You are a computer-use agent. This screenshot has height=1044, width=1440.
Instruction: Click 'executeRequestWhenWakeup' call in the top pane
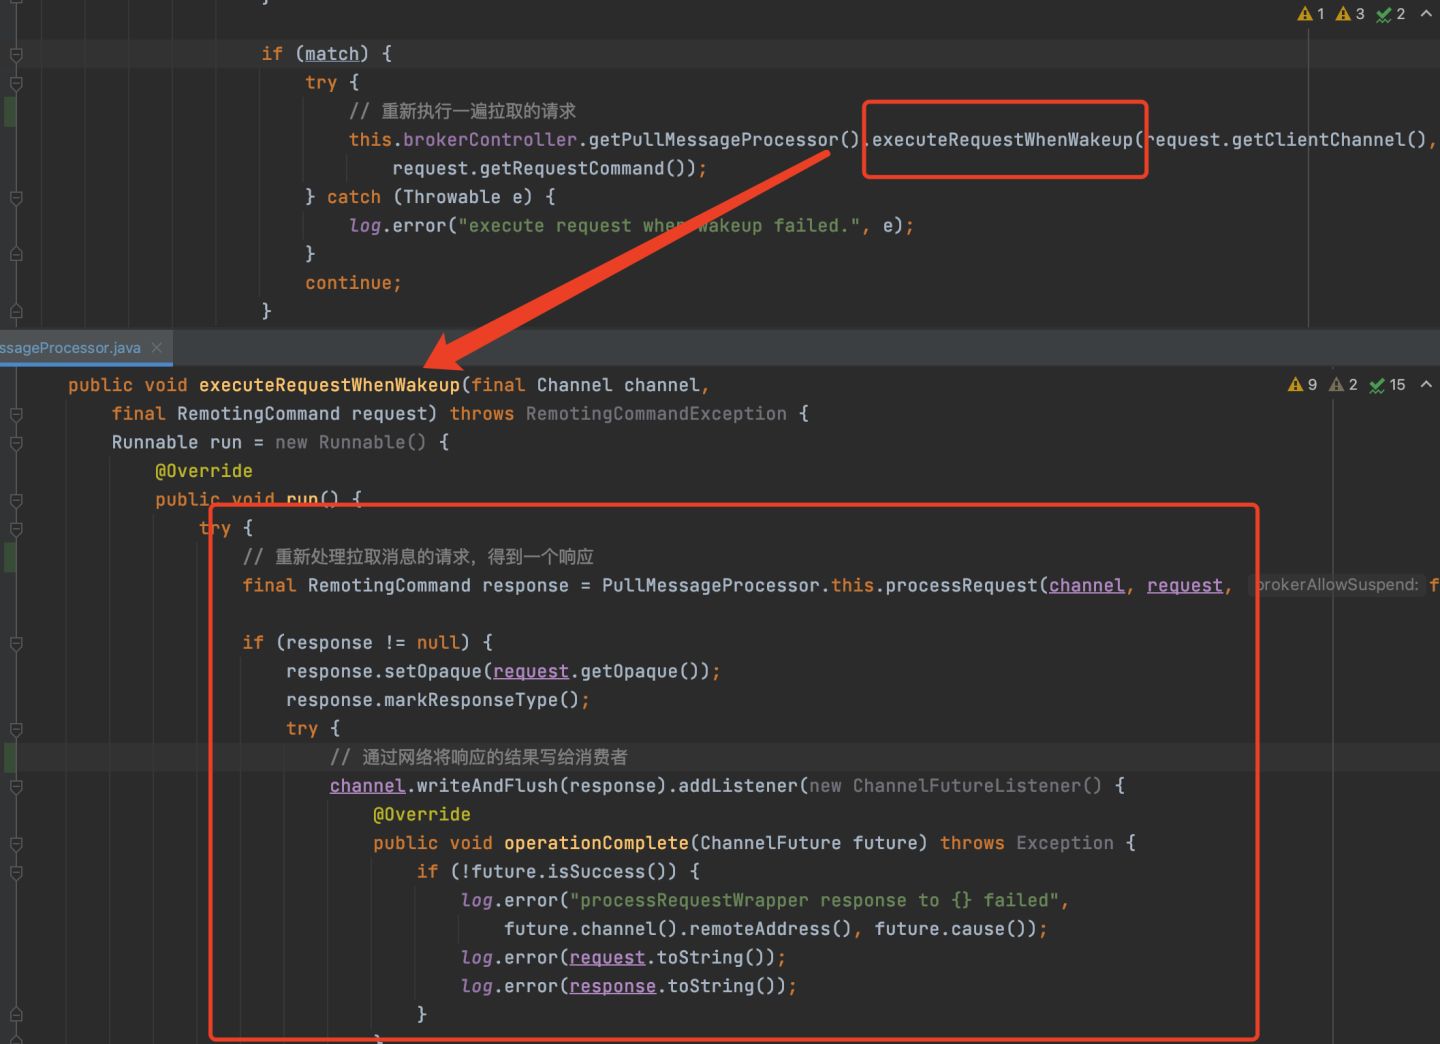pos(1002,140)
